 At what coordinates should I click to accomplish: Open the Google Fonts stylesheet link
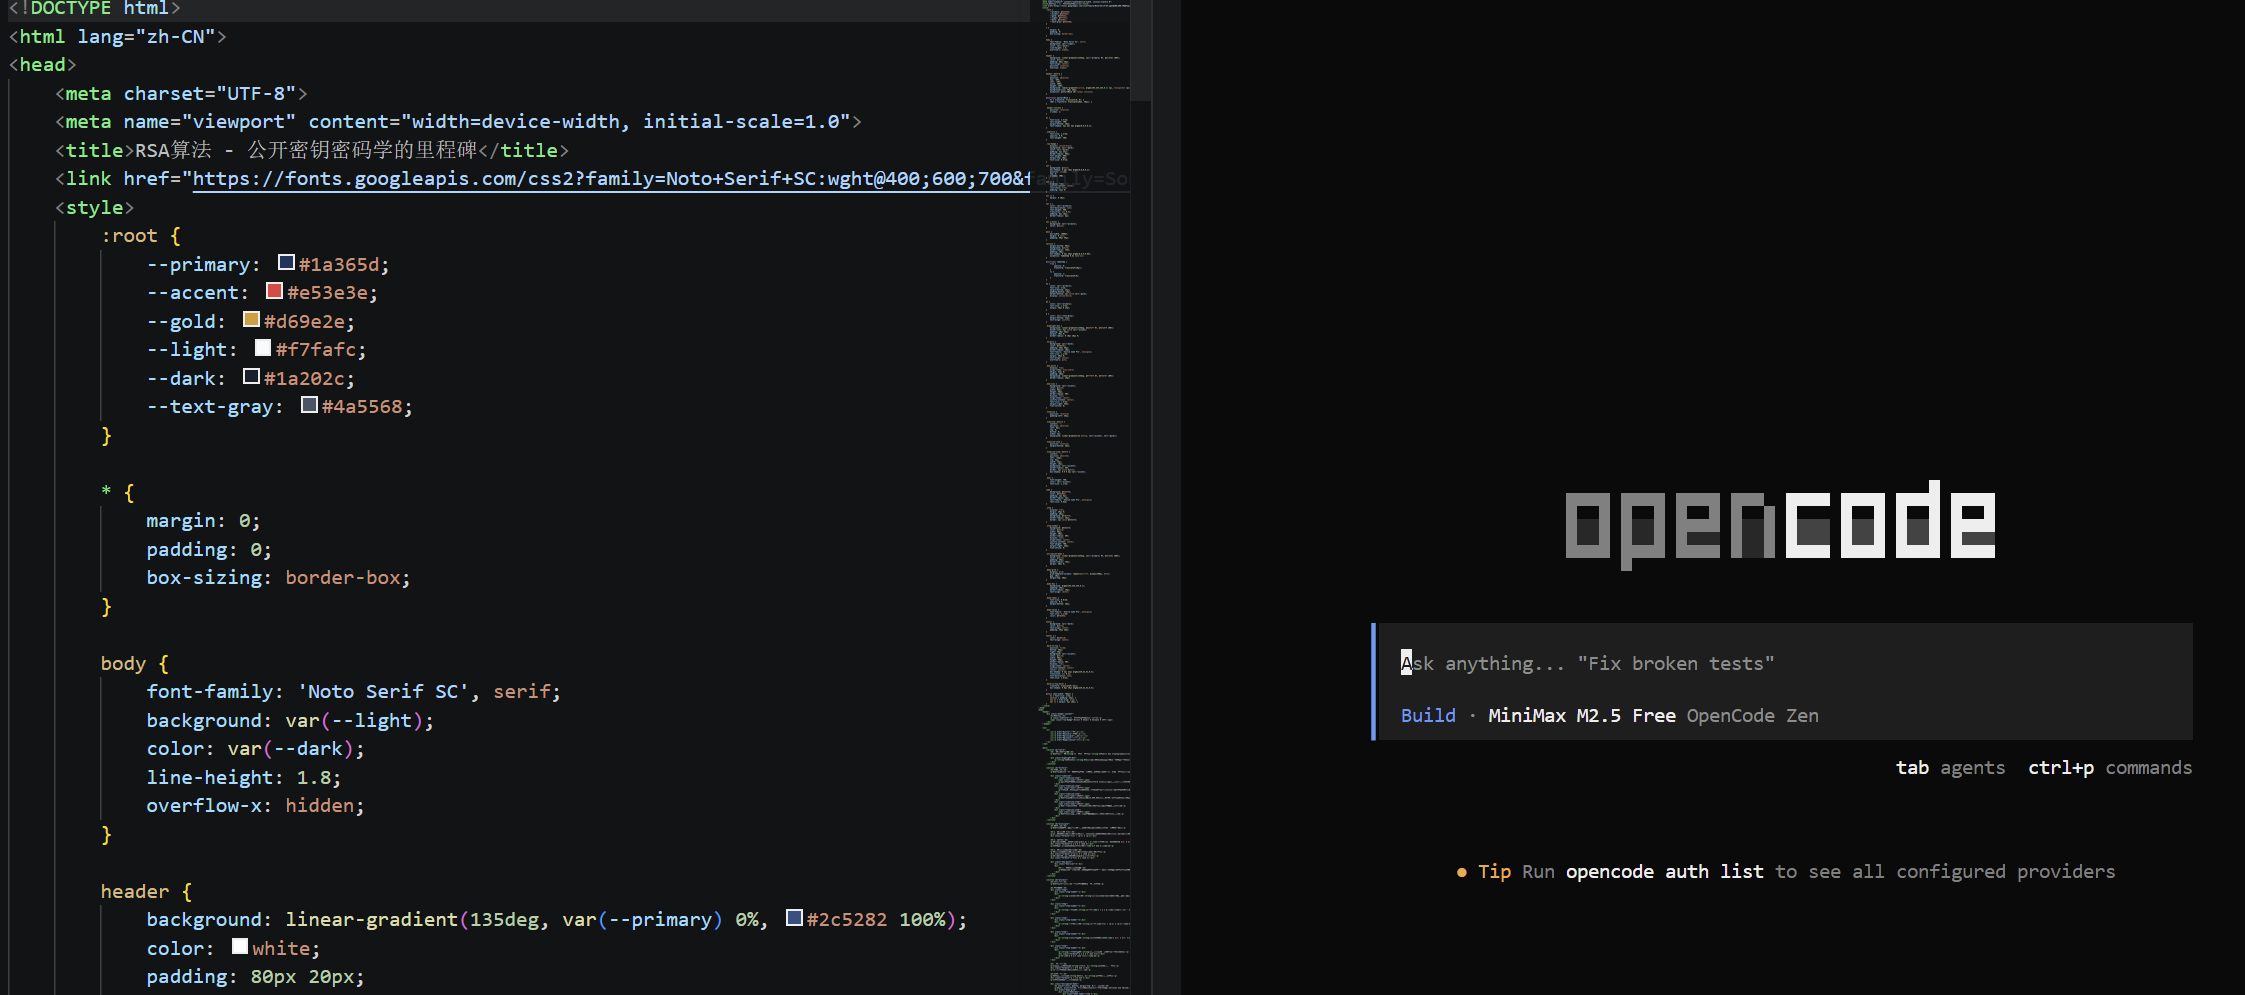[x=611, y=179]
